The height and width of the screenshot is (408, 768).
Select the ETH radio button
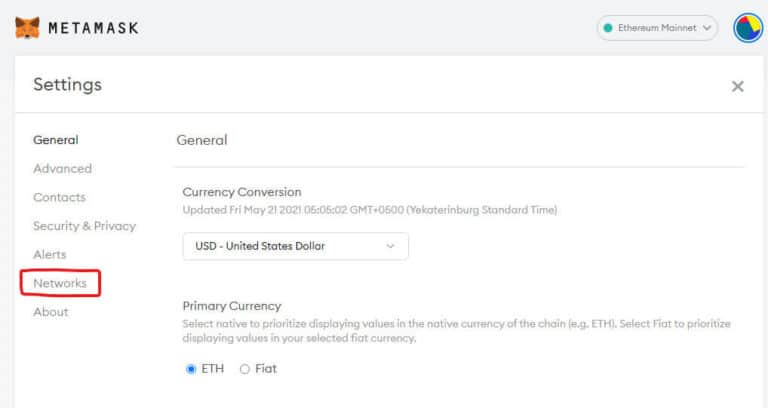pyautogui.click(x=191, y=369)
